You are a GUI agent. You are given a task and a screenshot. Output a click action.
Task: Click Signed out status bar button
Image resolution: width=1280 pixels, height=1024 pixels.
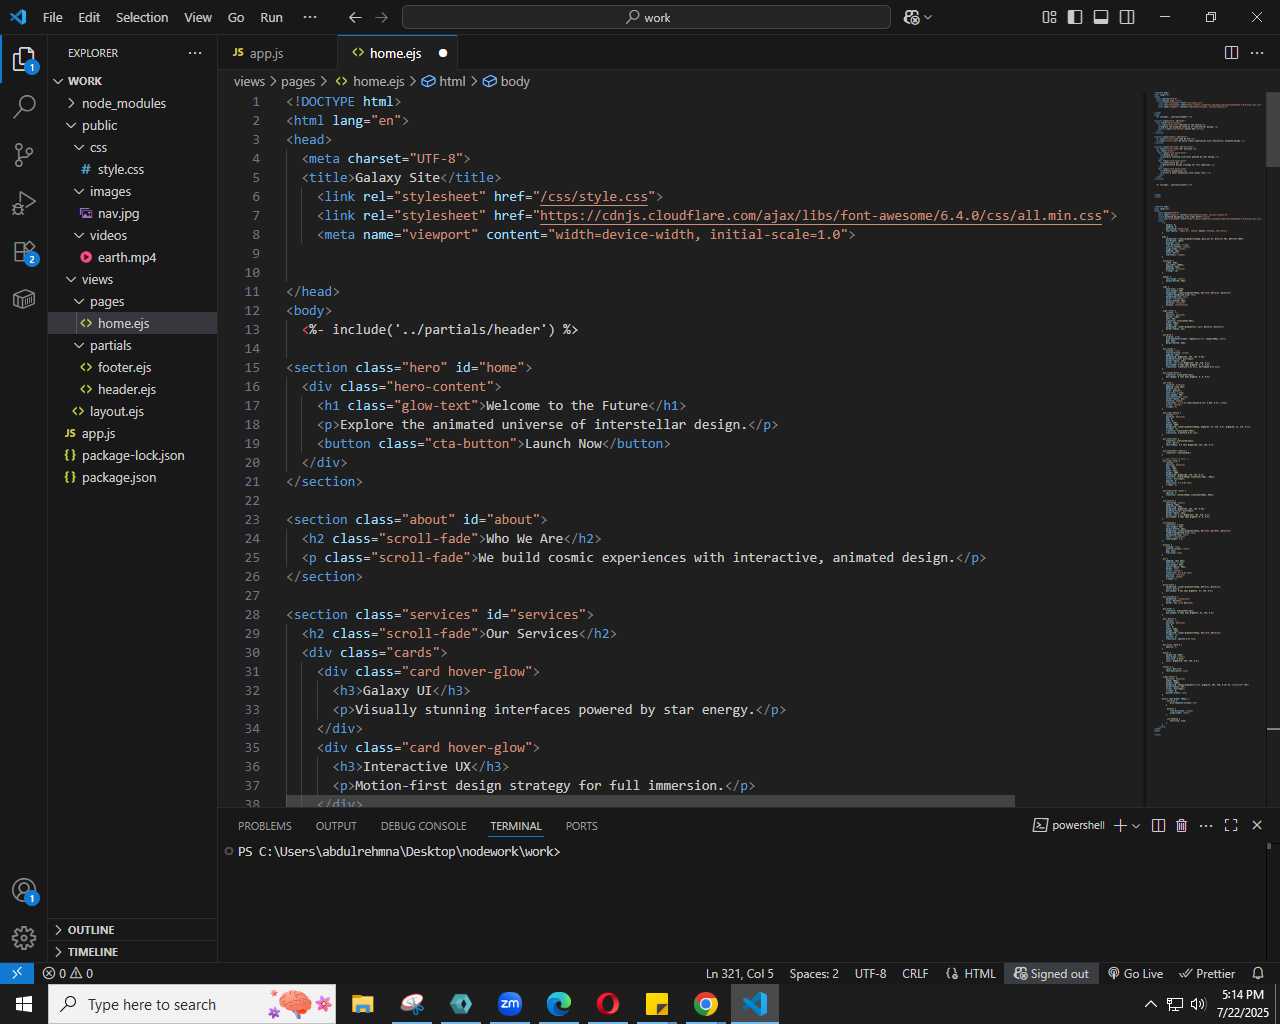1051,973
